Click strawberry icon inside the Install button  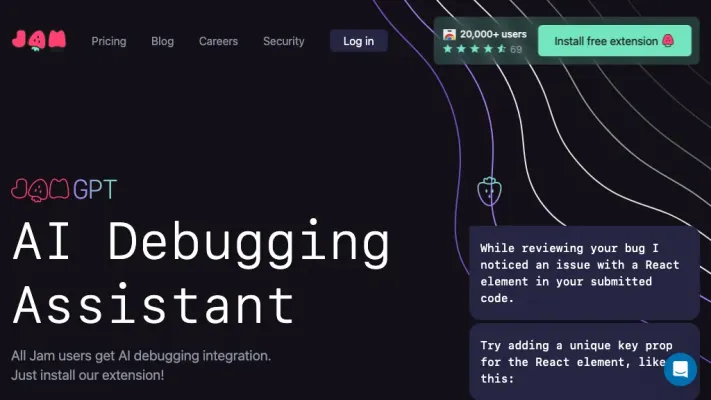pos(668,41)
